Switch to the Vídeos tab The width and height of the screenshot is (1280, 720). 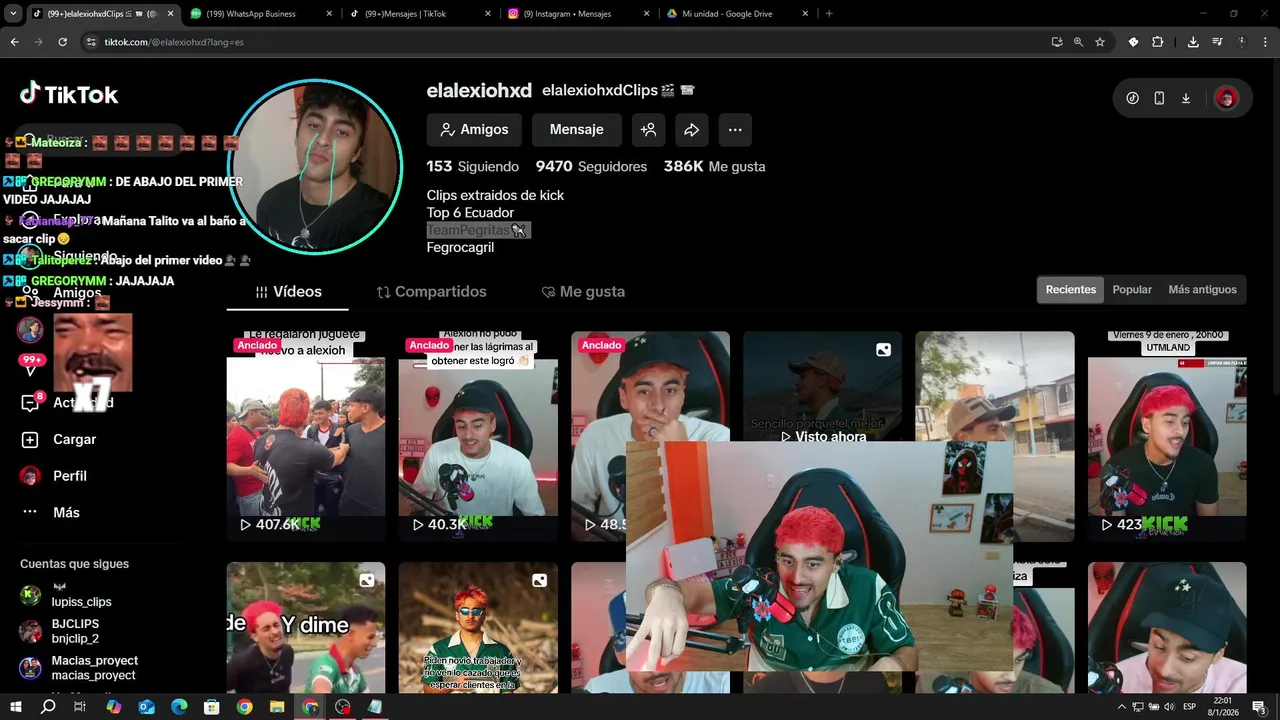tap(288, 292)
